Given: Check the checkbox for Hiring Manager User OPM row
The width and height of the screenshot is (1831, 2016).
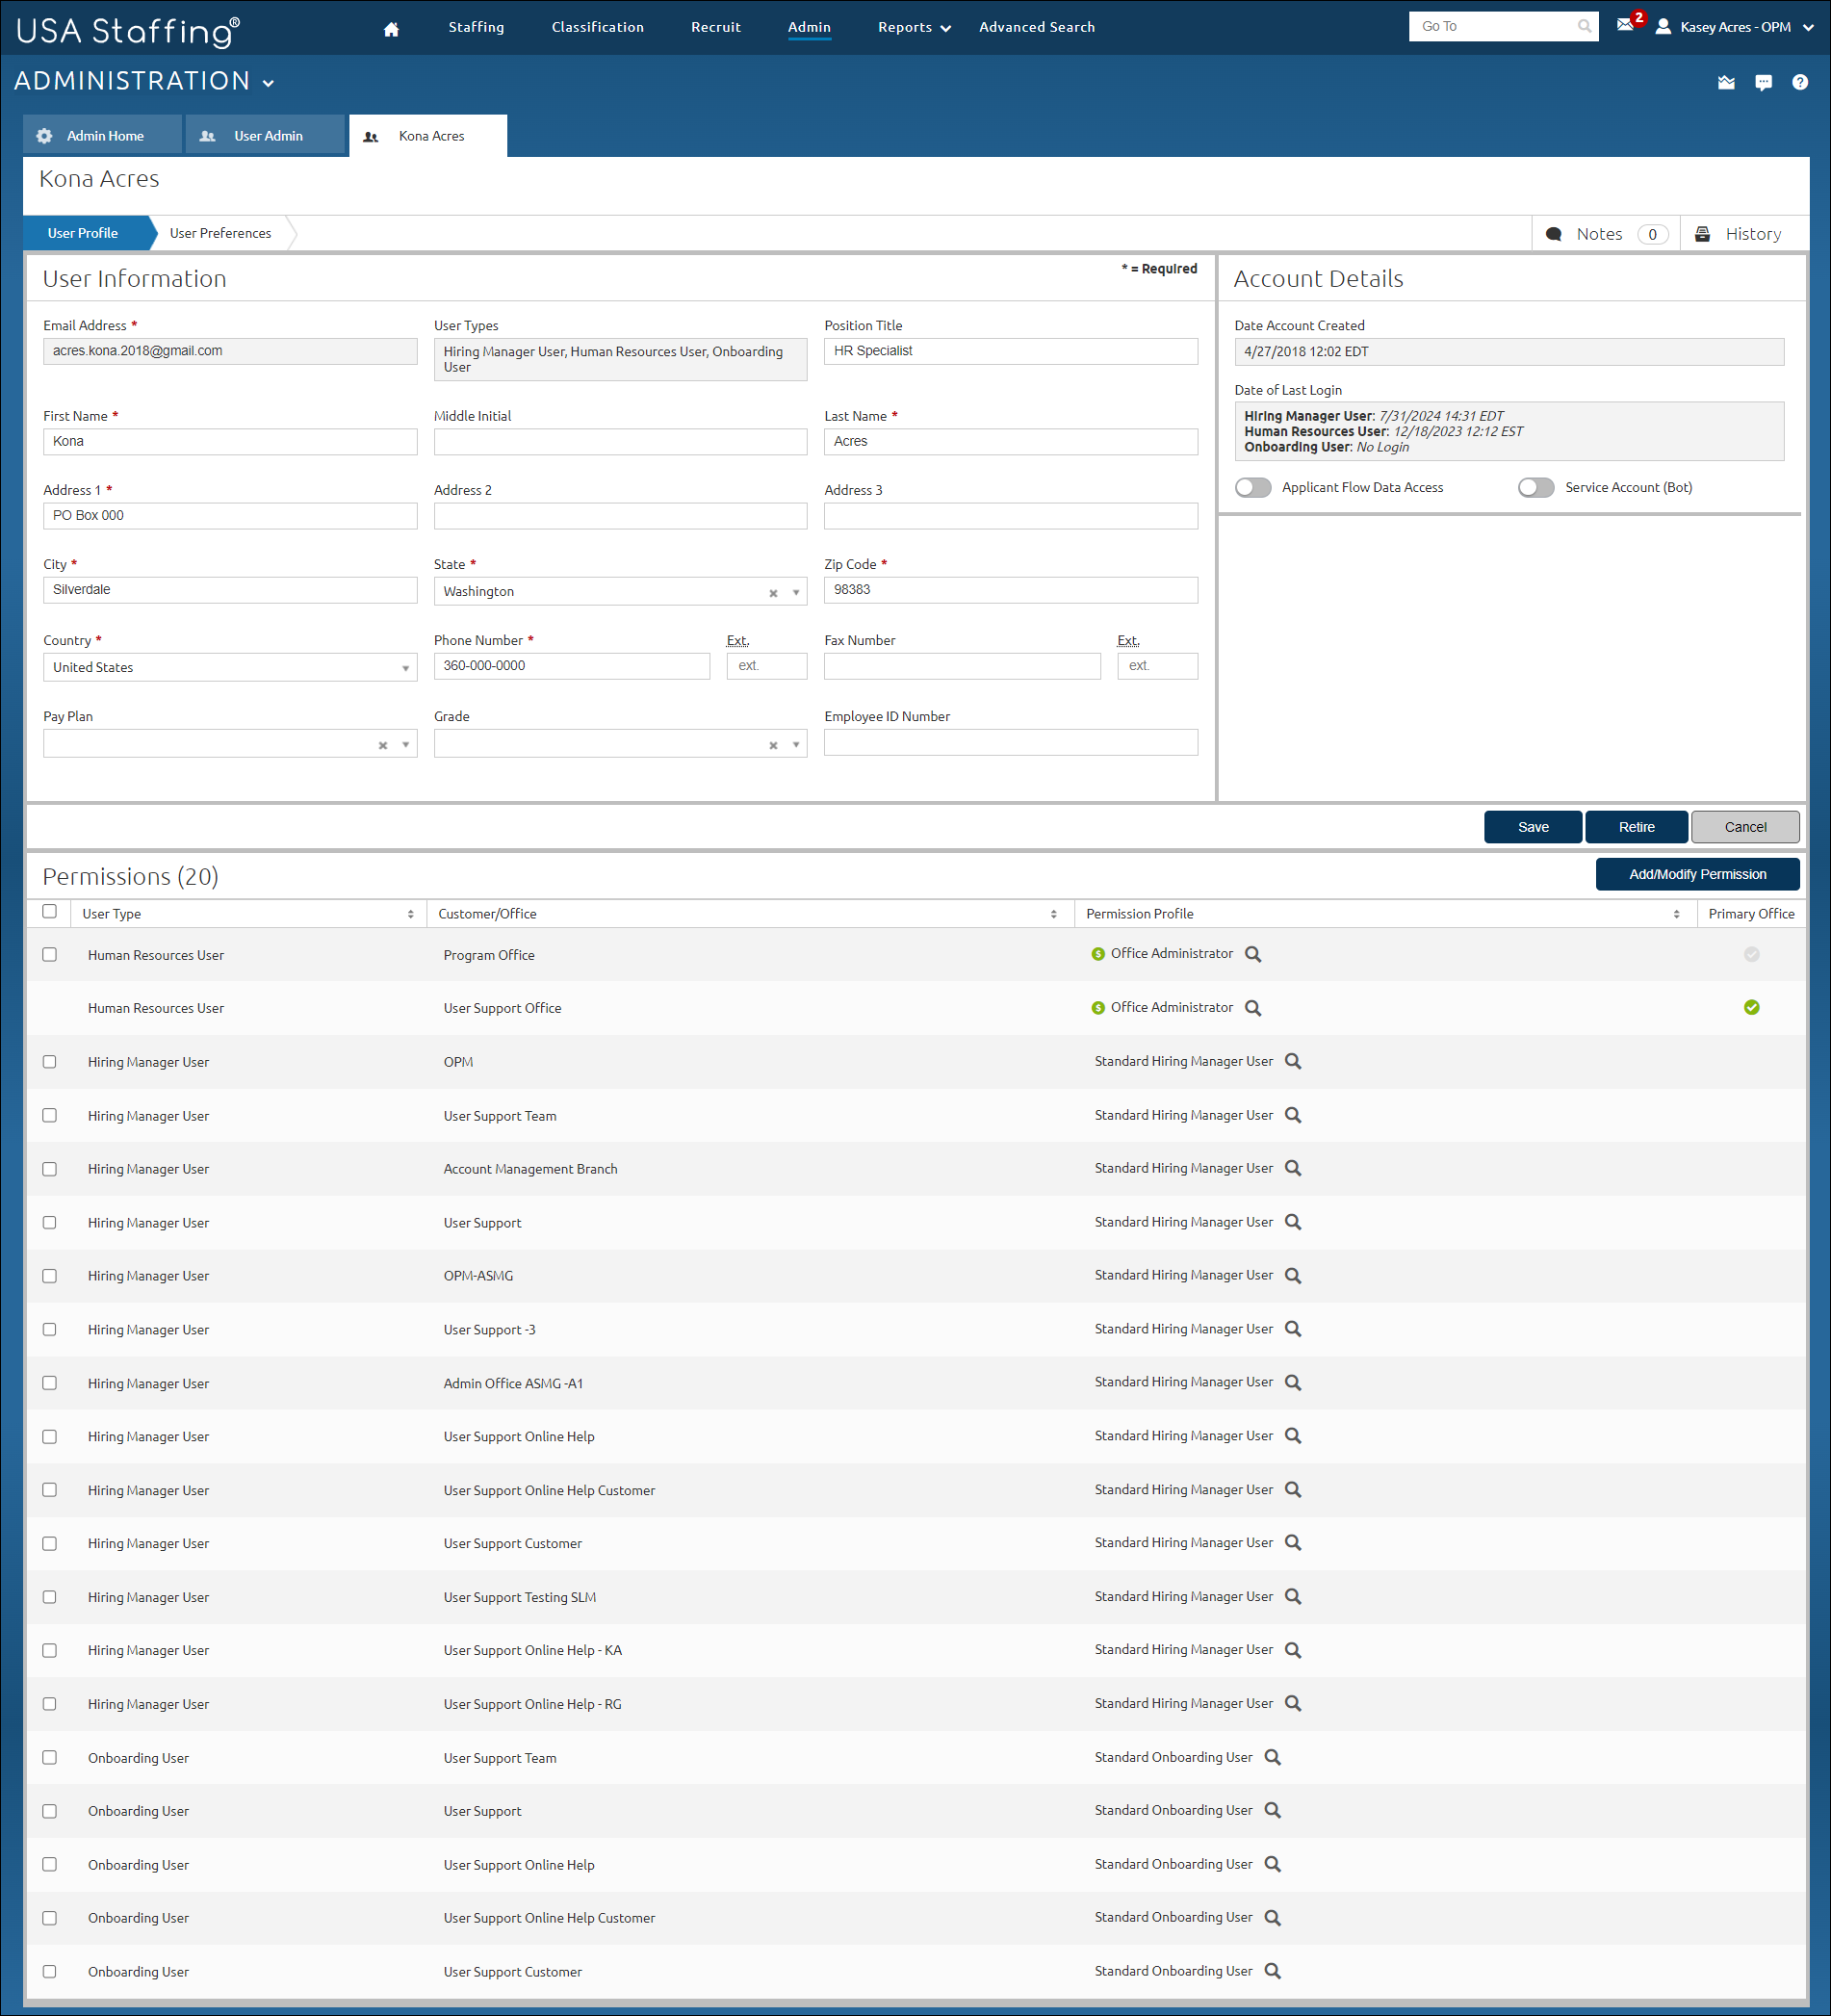Looking at the screenshot, I should (x=49, y=1061).
